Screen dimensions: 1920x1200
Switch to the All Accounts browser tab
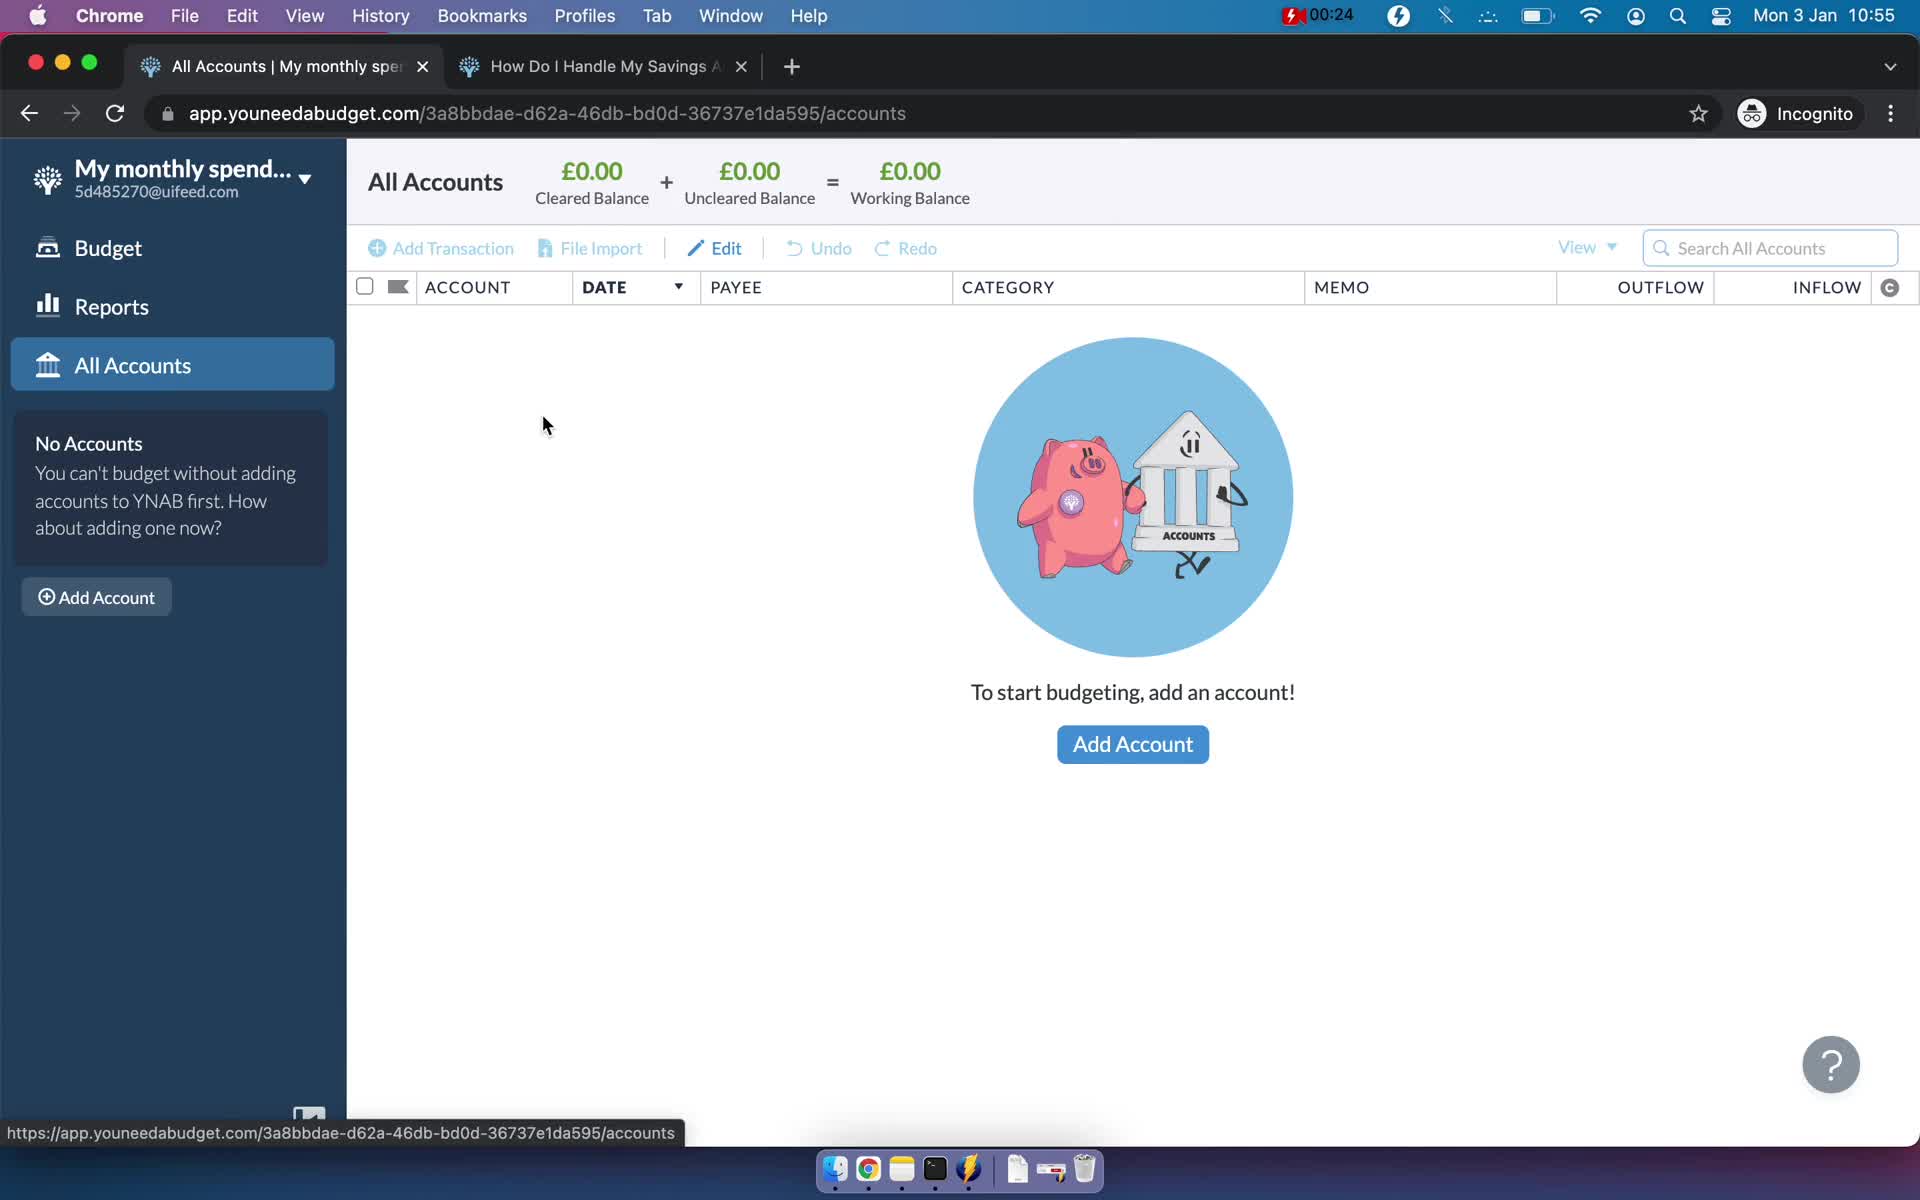click(285, 66)
